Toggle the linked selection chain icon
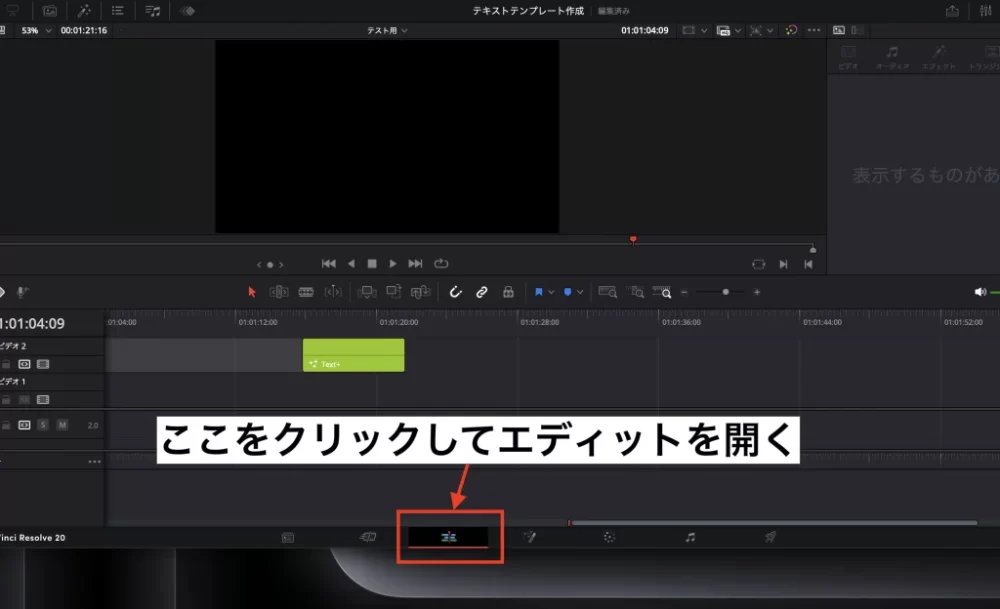1000x609 pixels. 482,292
